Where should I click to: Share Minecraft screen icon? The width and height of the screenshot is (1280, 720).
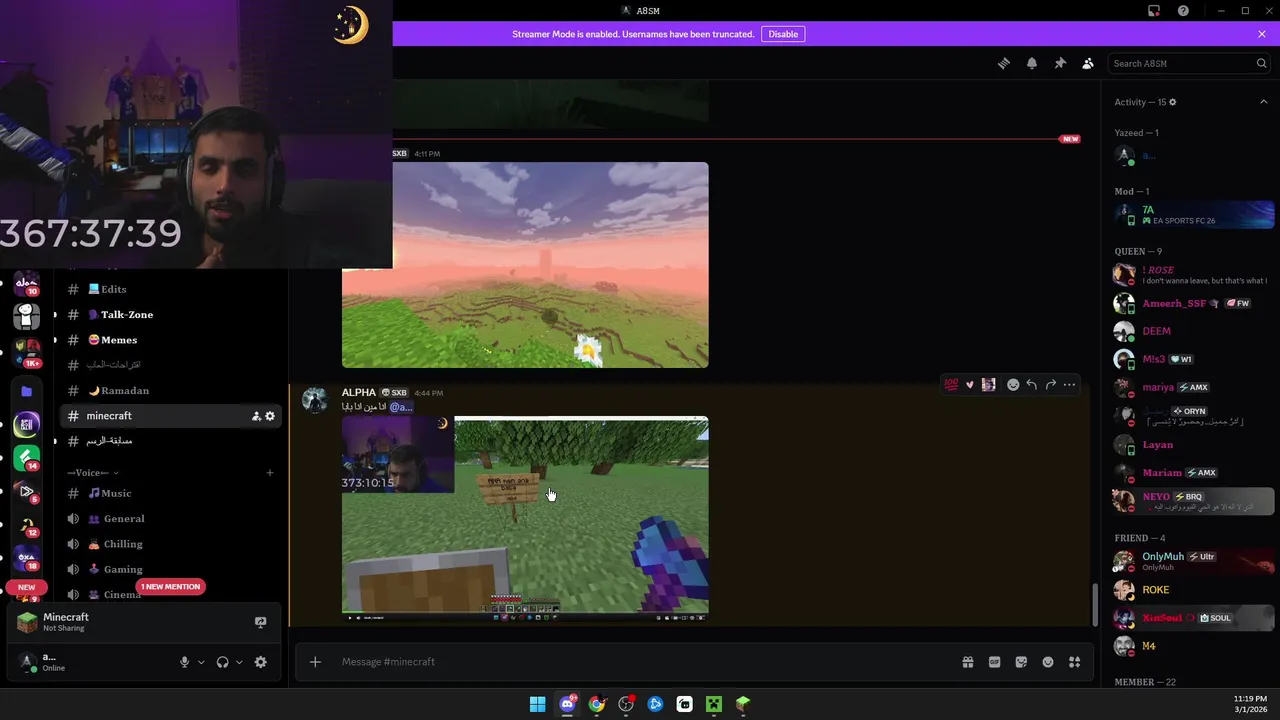pyautogui.click(x=261, y=622)
